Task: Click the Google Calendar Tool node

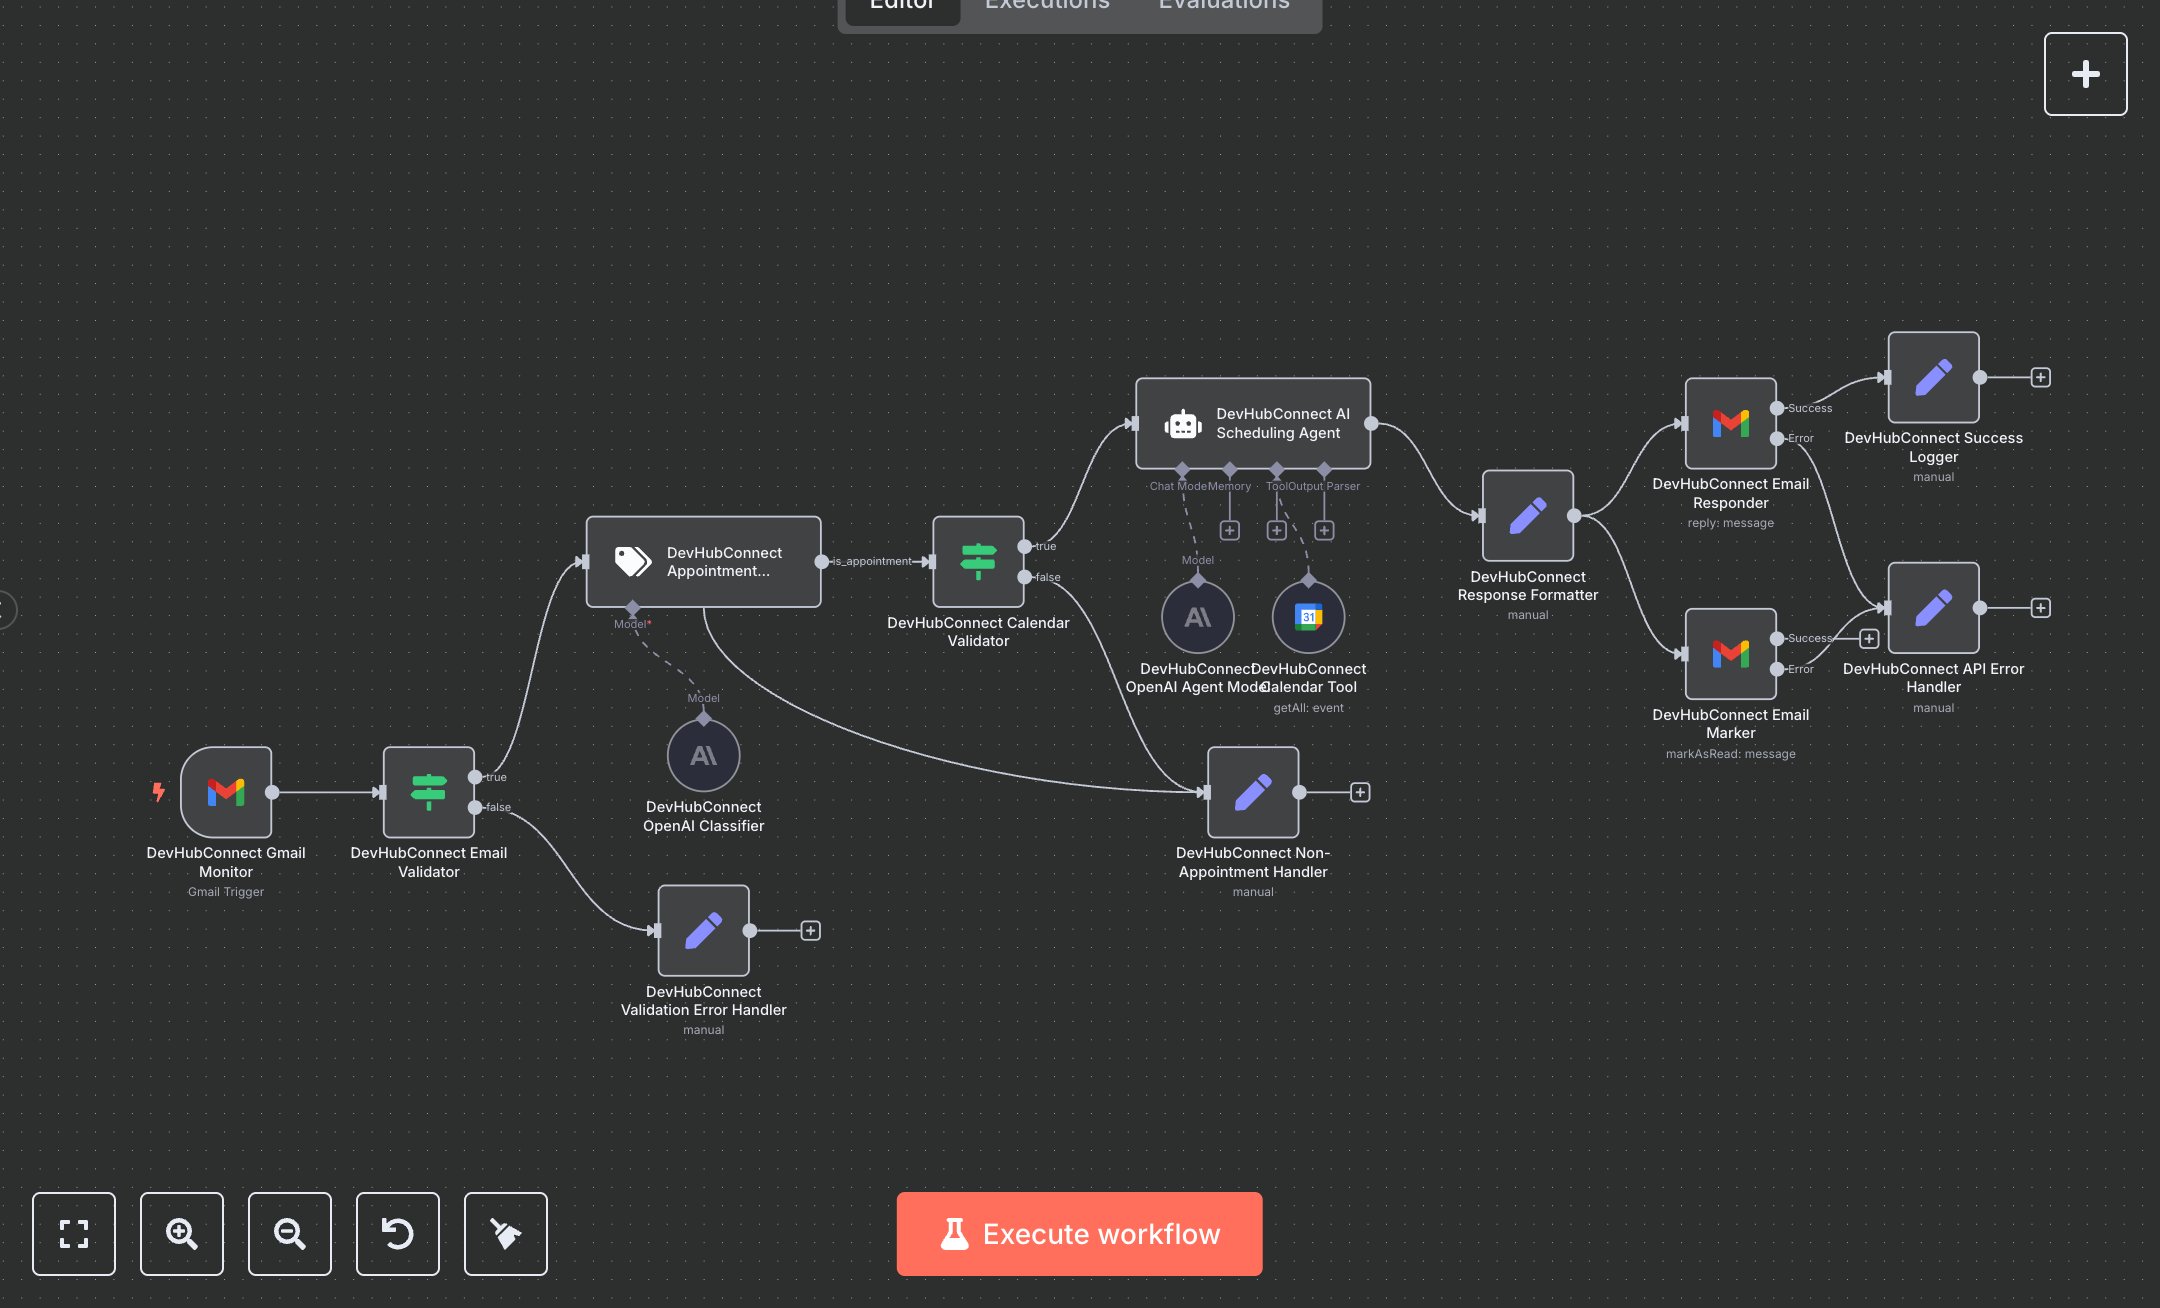Action: click(1308, 617)
